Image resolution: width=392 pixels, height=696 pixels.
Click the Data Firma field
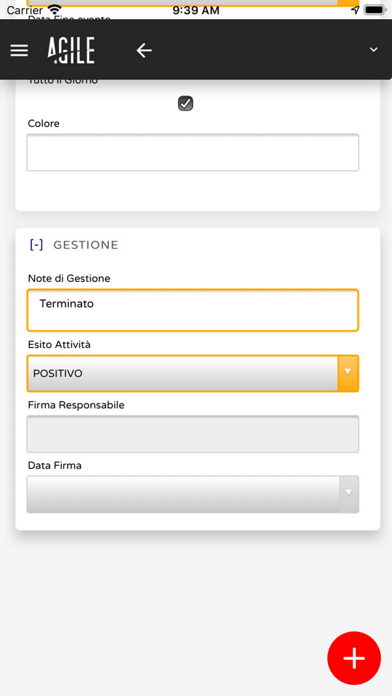[193, 494]
